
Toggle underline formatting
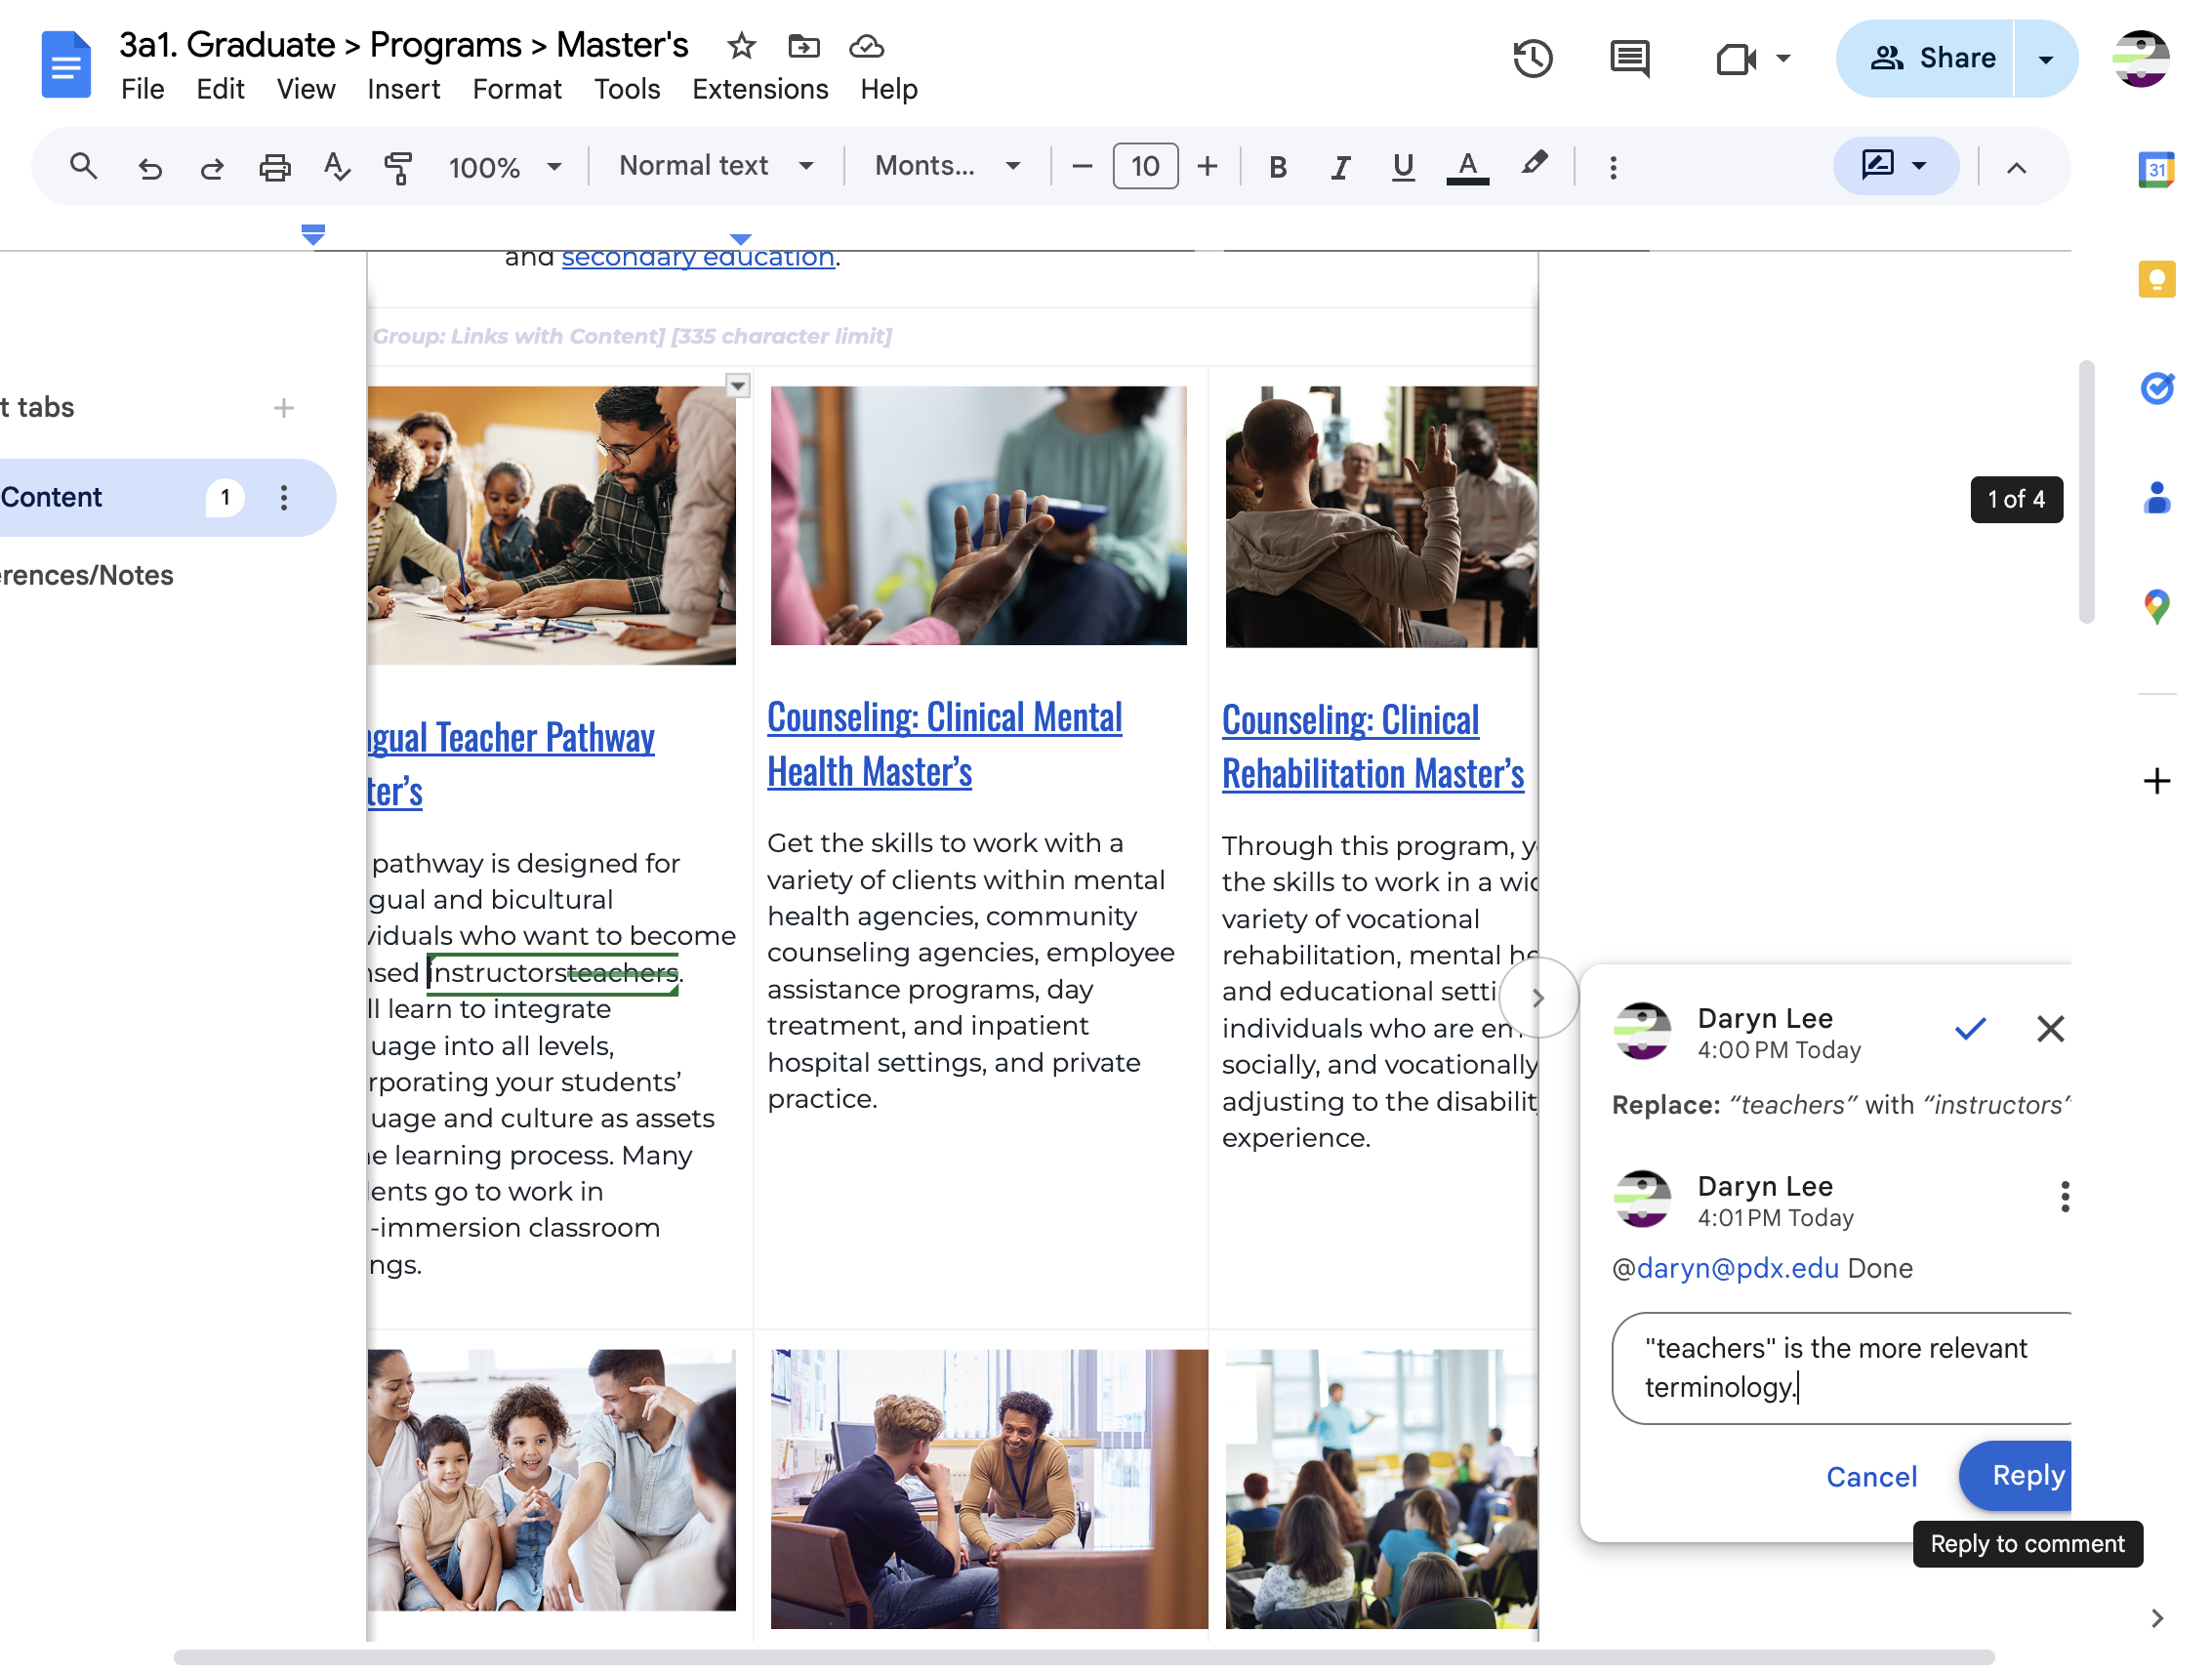tap(1402, 167)
